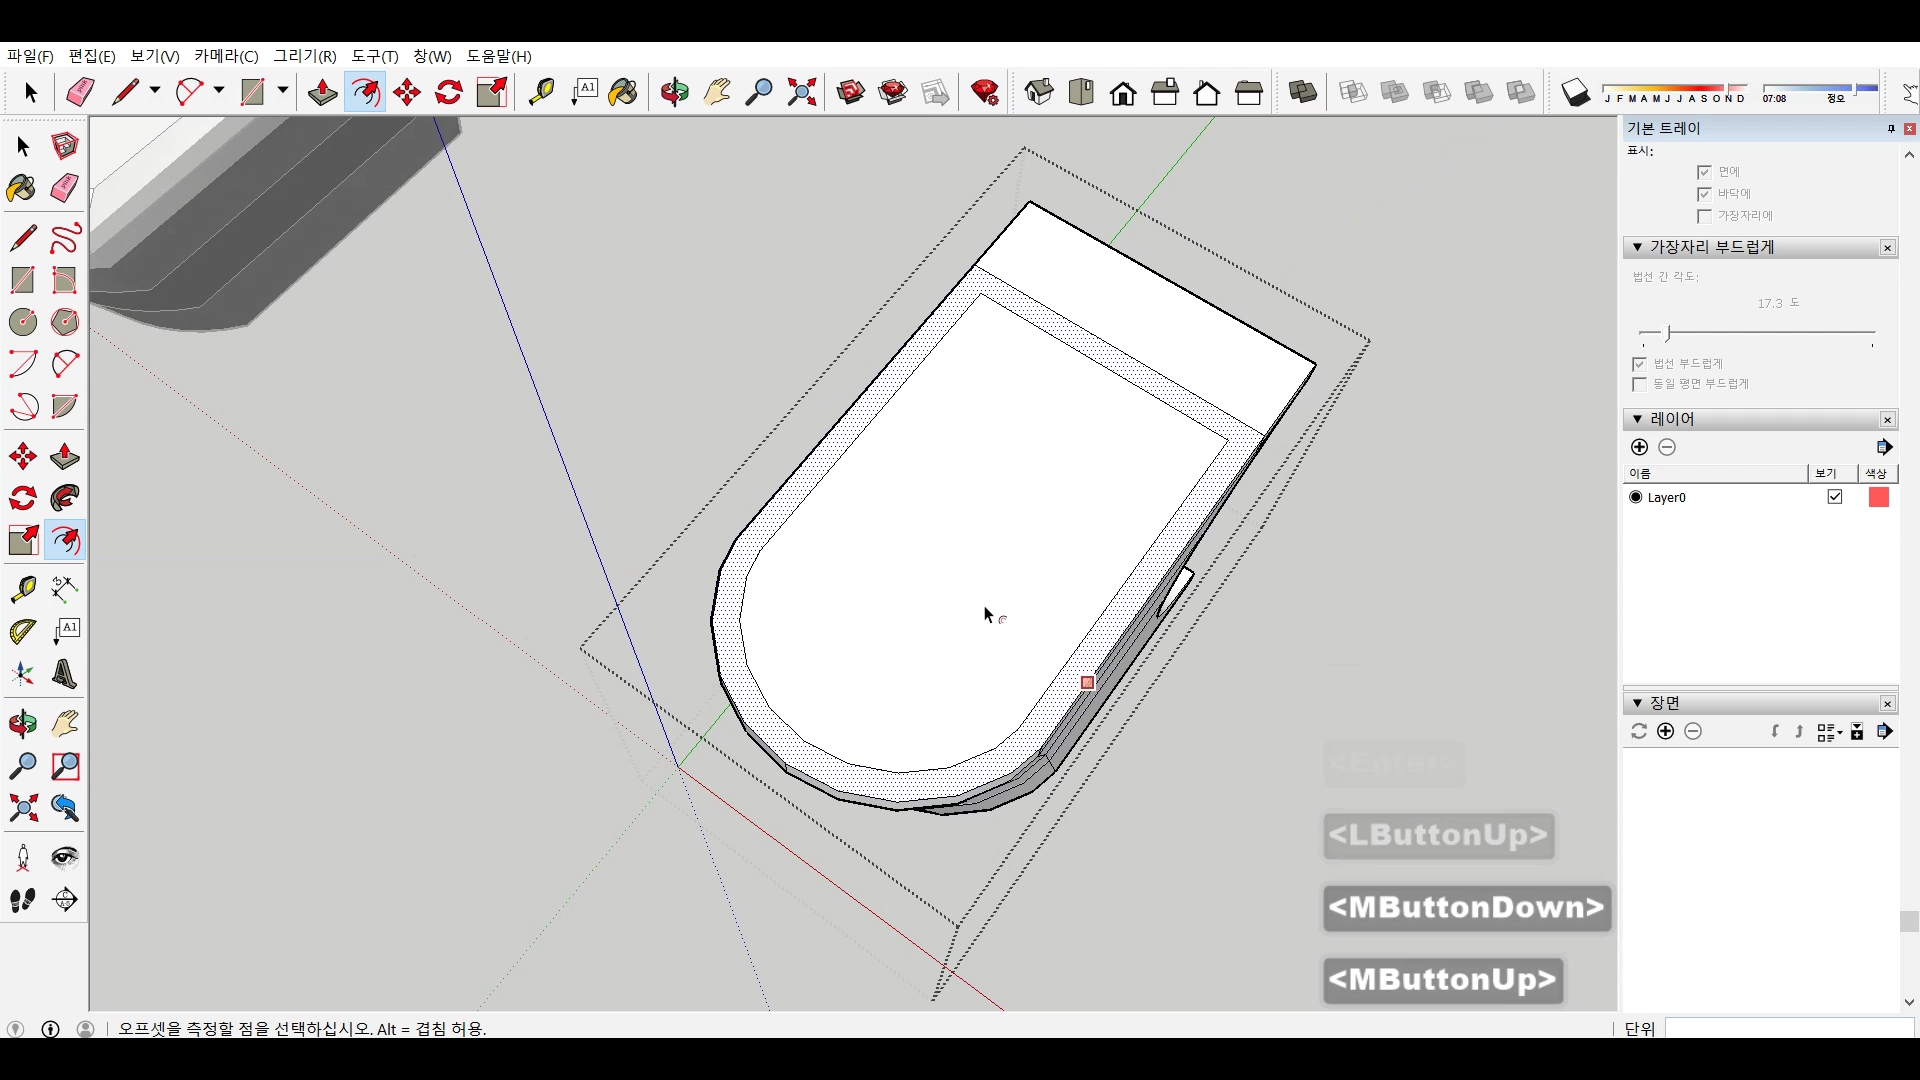Open the shapes tool dropdown arrow
Screen dimensions: 1920x1080
283,91
